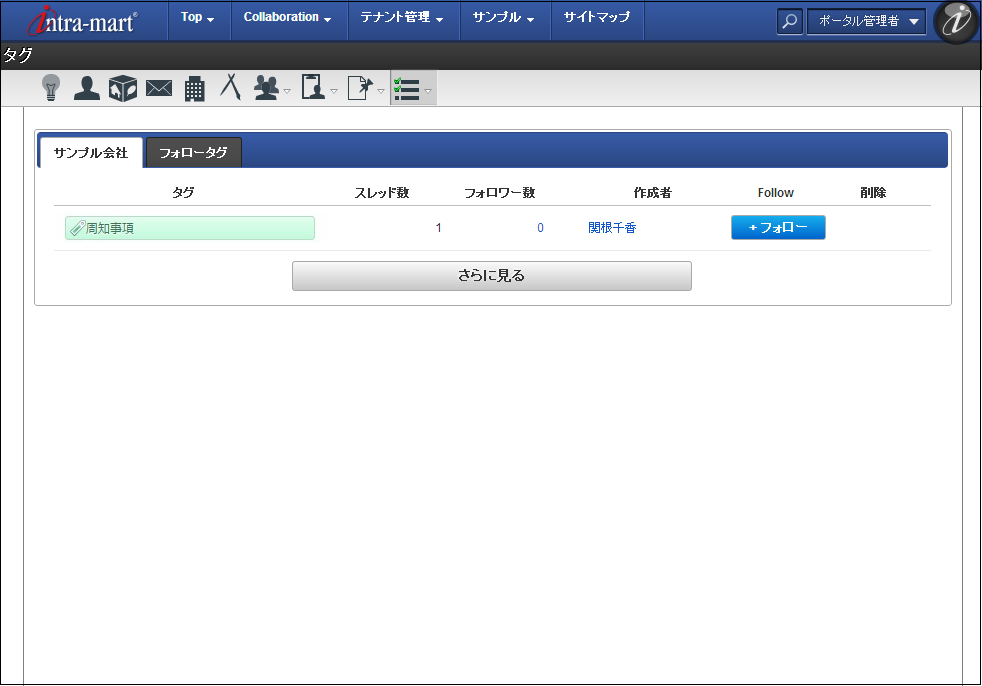Expand the ポータル管理者 user dropdown
Image resolution: width=982 pixels, height=686 pixels.
(x=866, y=21)
